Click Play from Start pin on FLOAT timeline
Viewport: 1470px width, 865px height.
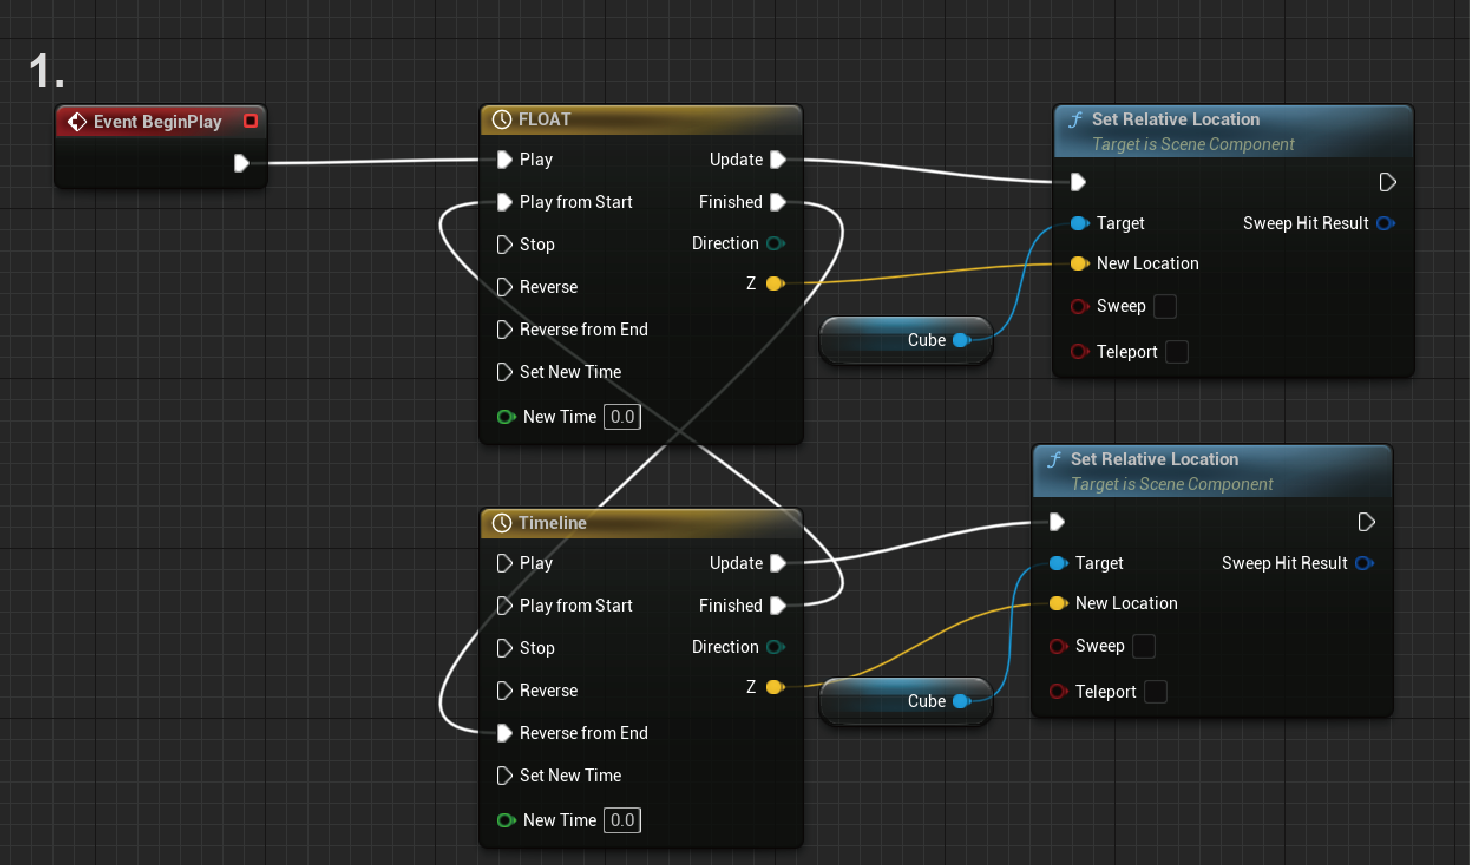pyautogui.click(x=505, y=202)
